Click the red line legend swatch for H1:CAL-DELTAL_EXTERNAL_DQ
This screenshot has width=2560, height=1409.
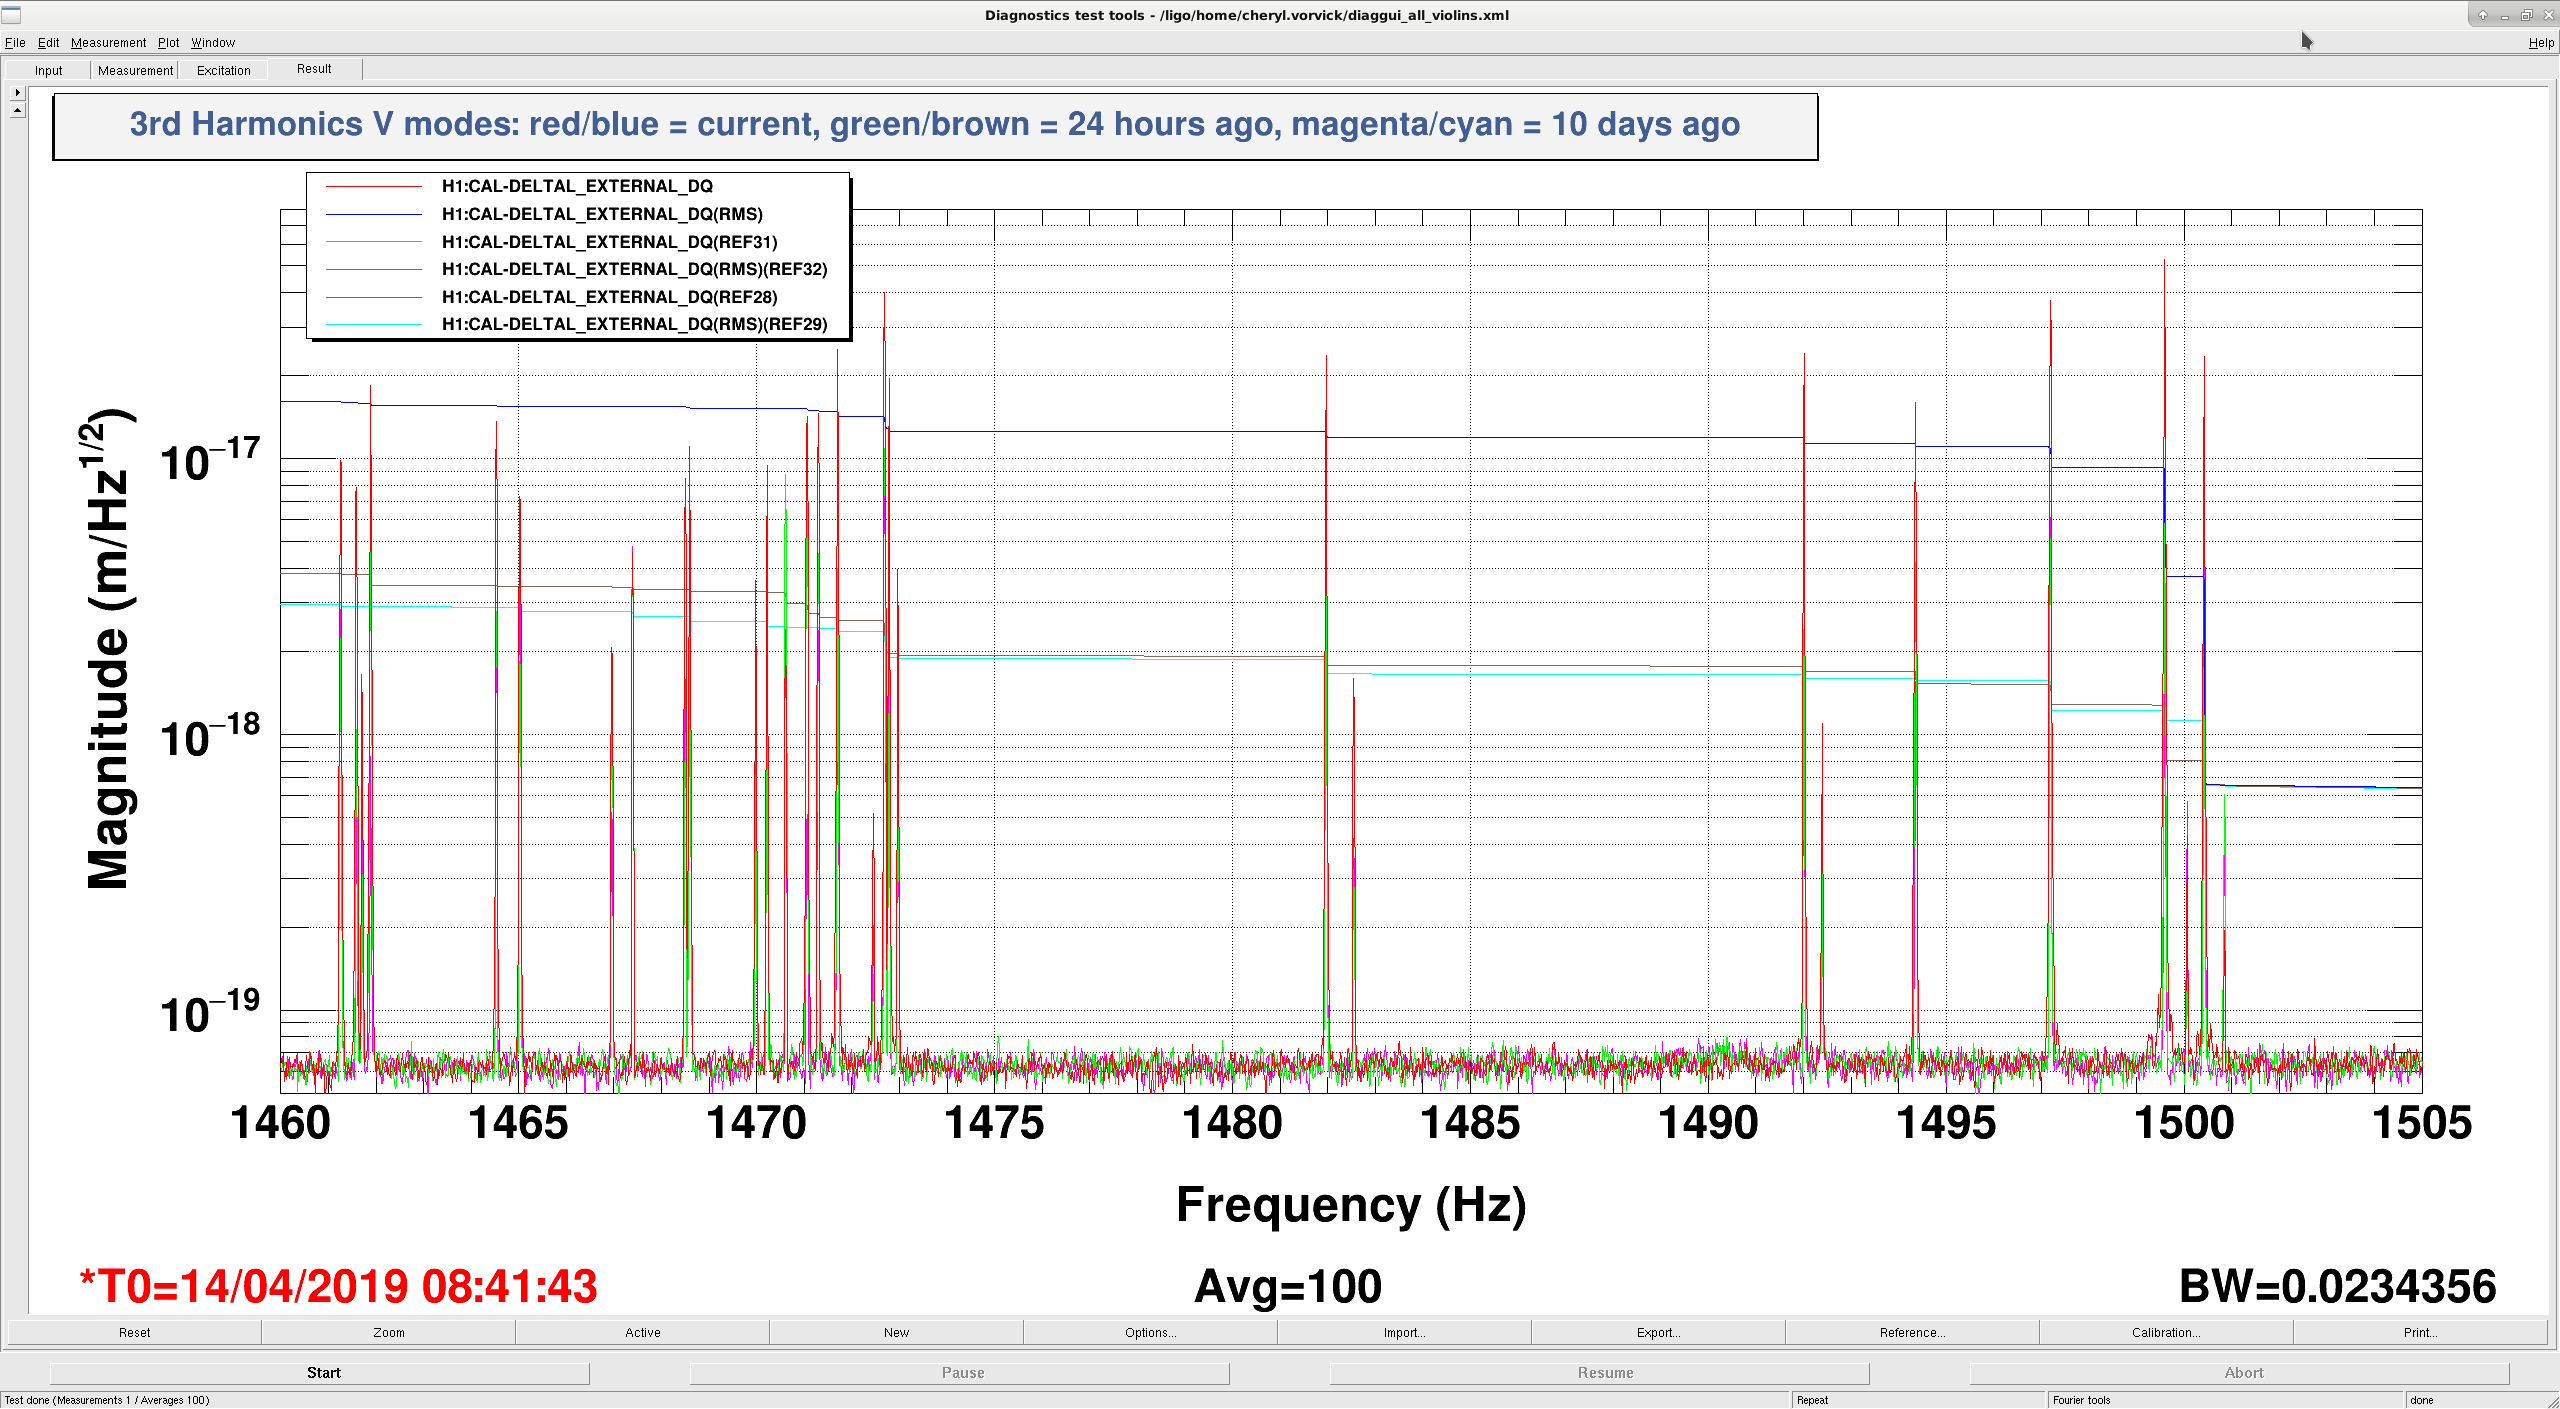coord(374,187)
